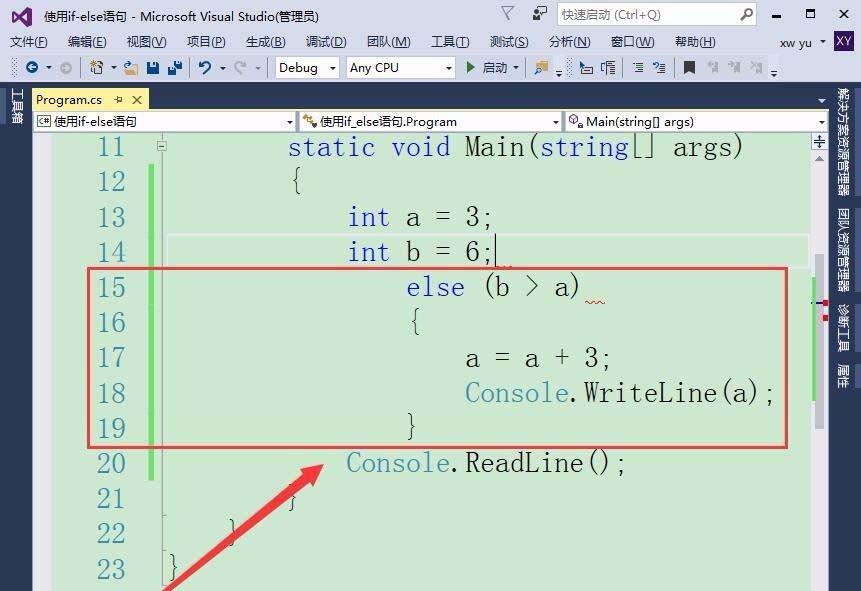
Task: Toggle a bookmark with the bookmark icon
Action: tap(688, 68)
